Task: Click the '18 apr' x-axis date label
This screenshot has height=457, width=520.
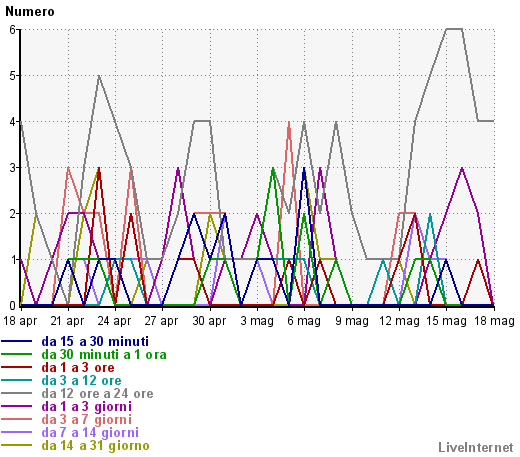Action: pyautogui.click(x=20, y=321)
